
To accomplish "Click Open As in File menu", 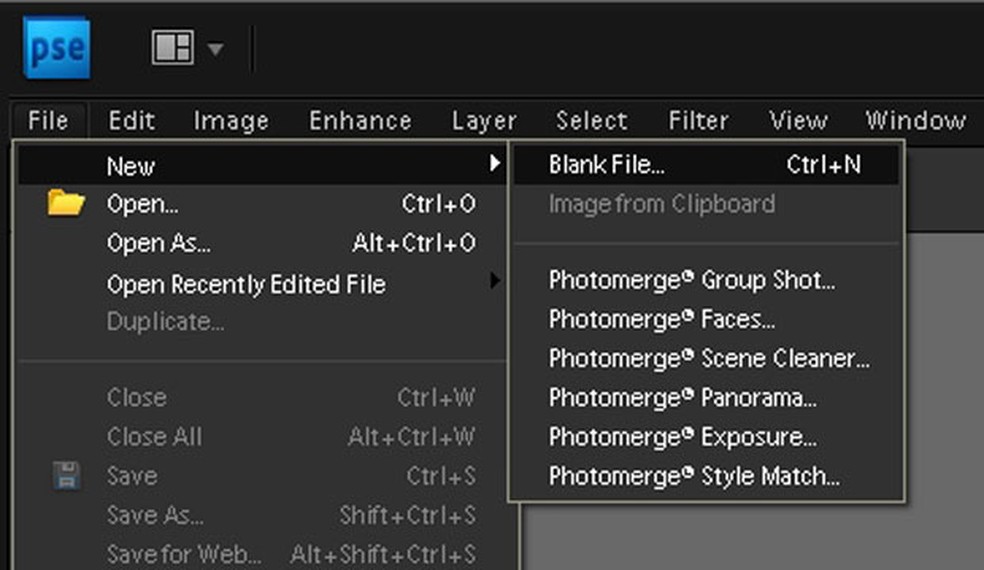I will coord(158,243).
